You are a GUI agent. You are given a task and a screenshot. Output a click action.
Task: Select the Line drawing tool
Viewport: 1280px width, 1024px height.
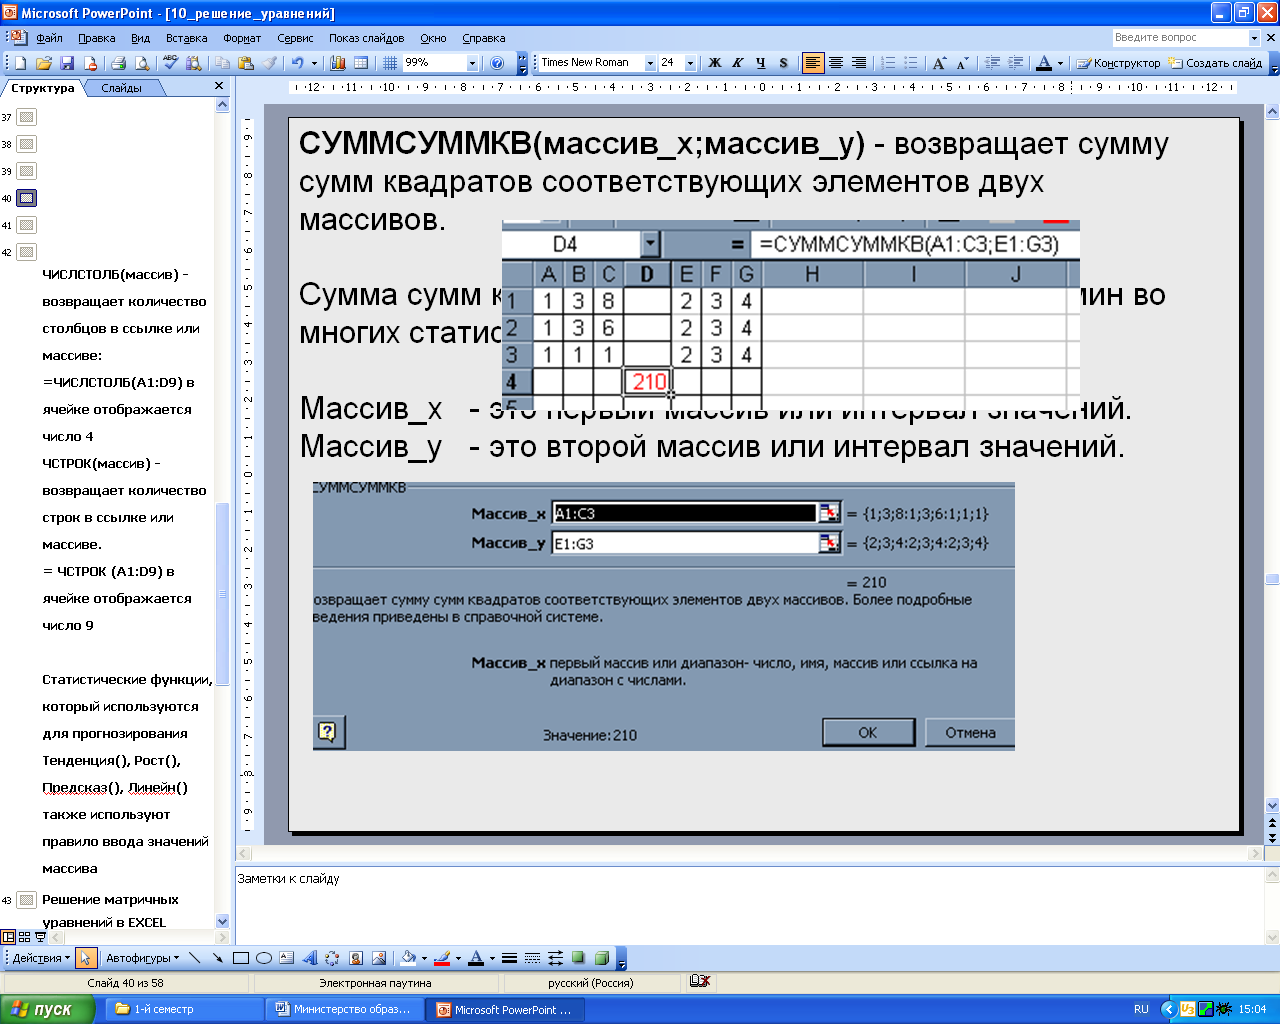pos(194,958)
